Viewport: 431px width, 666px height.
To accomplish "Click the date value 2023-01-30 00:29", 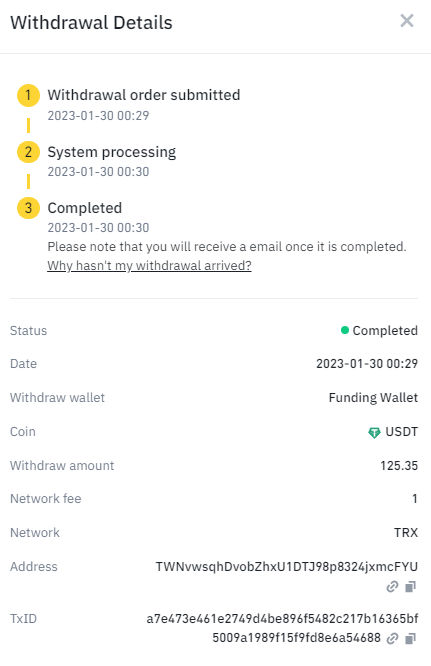I will (x=367, y=364).
